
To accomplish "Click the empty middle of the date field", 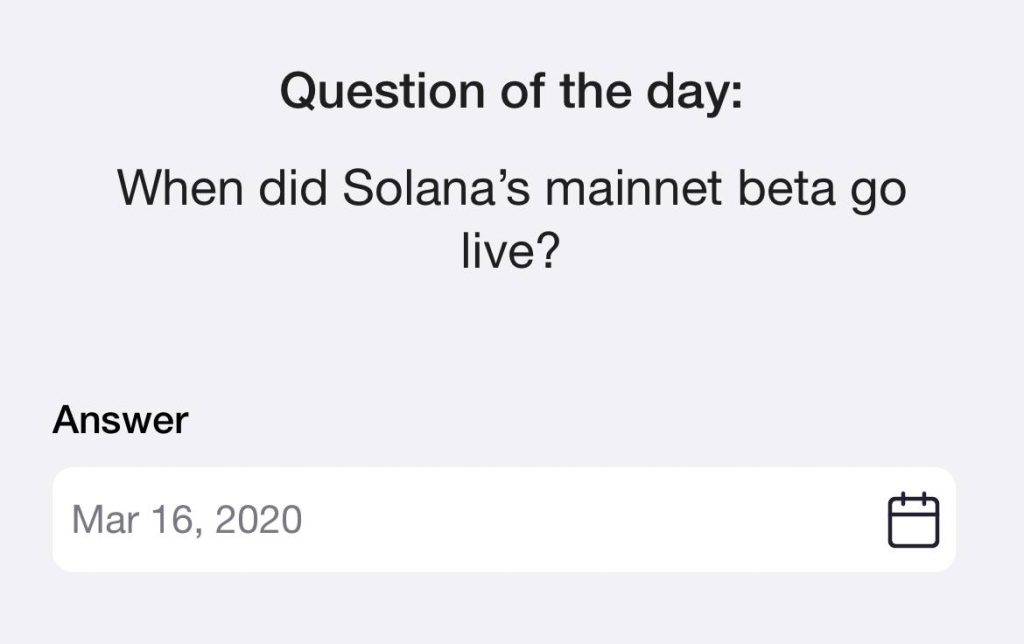I will click(x=588, y=520).
